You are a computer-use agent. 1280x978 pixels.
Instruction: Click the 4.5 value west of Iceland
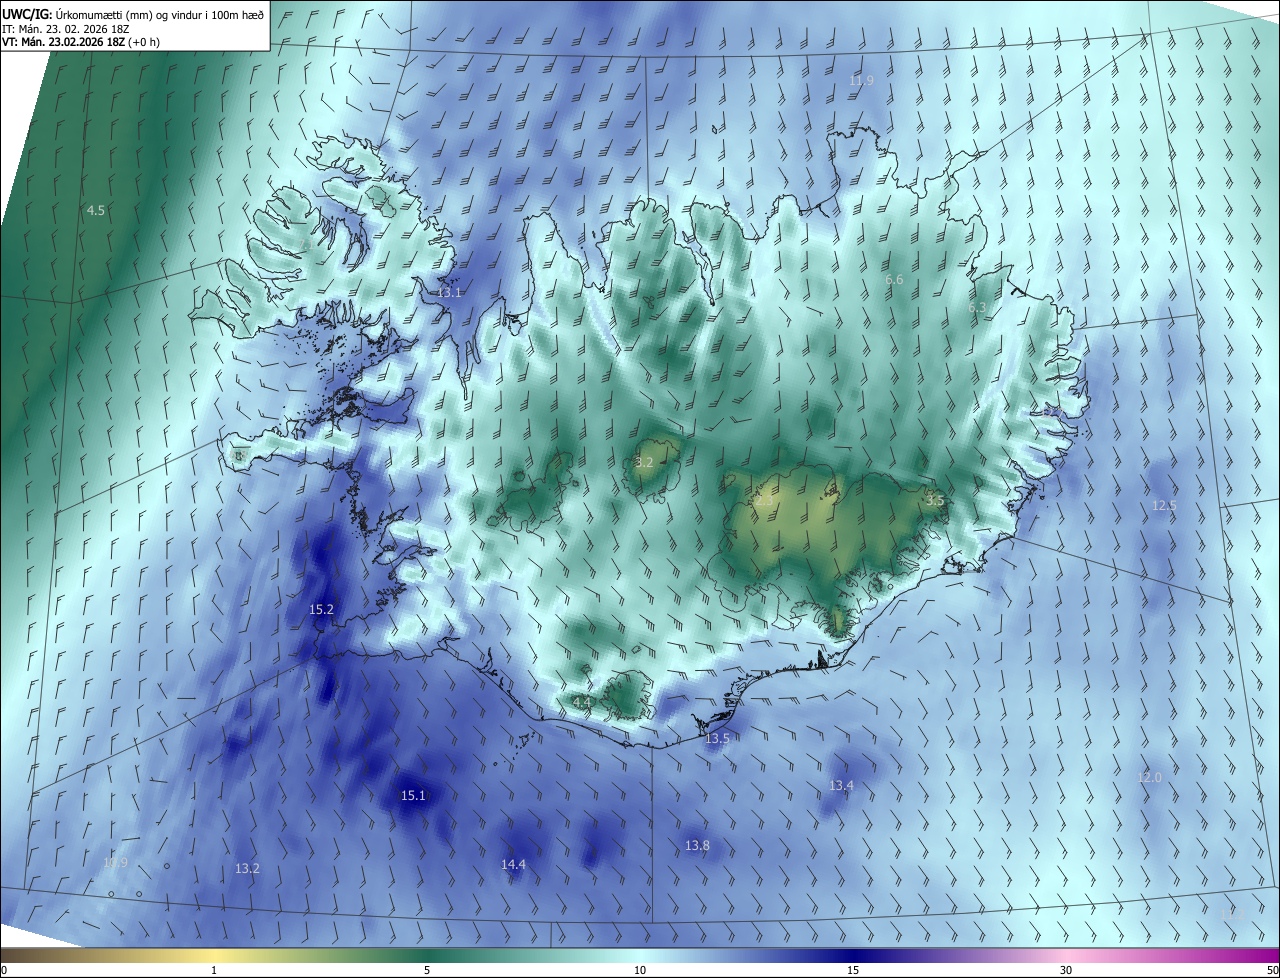point(96,211)
